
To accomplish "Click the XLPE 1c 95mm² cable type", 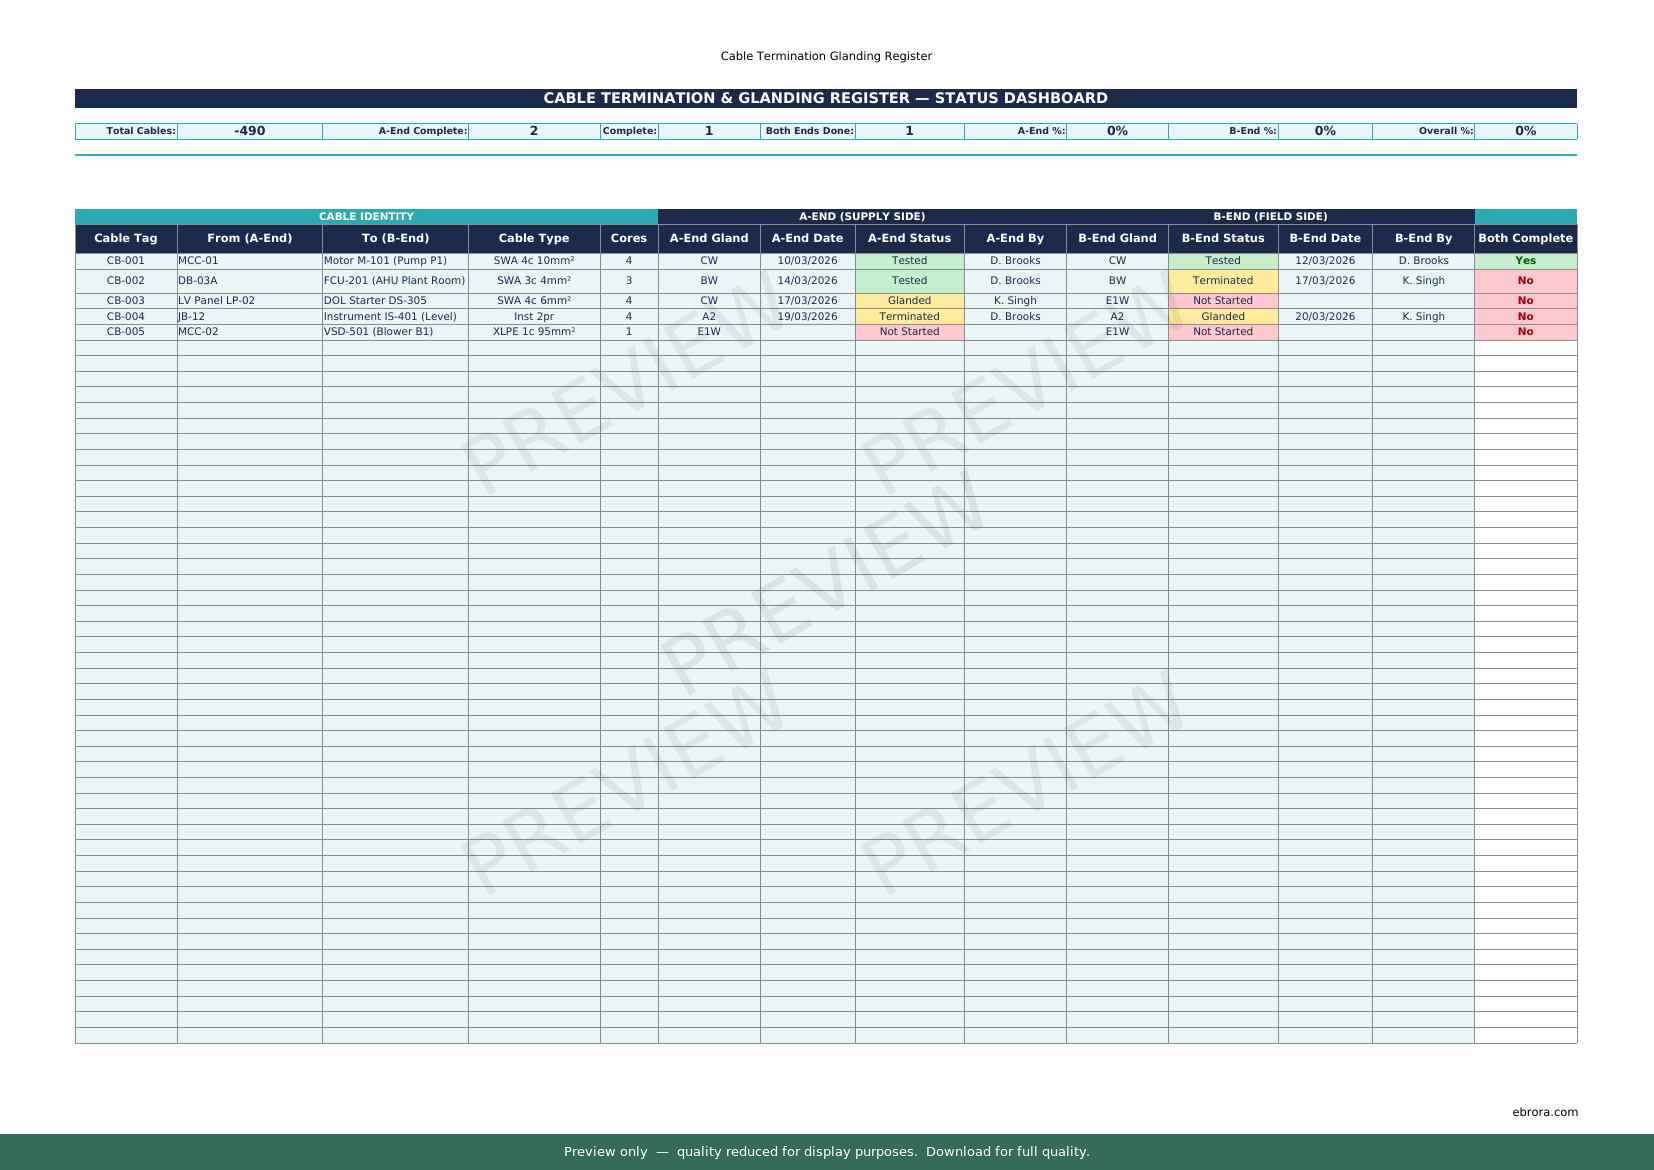I will coord(533,332).
